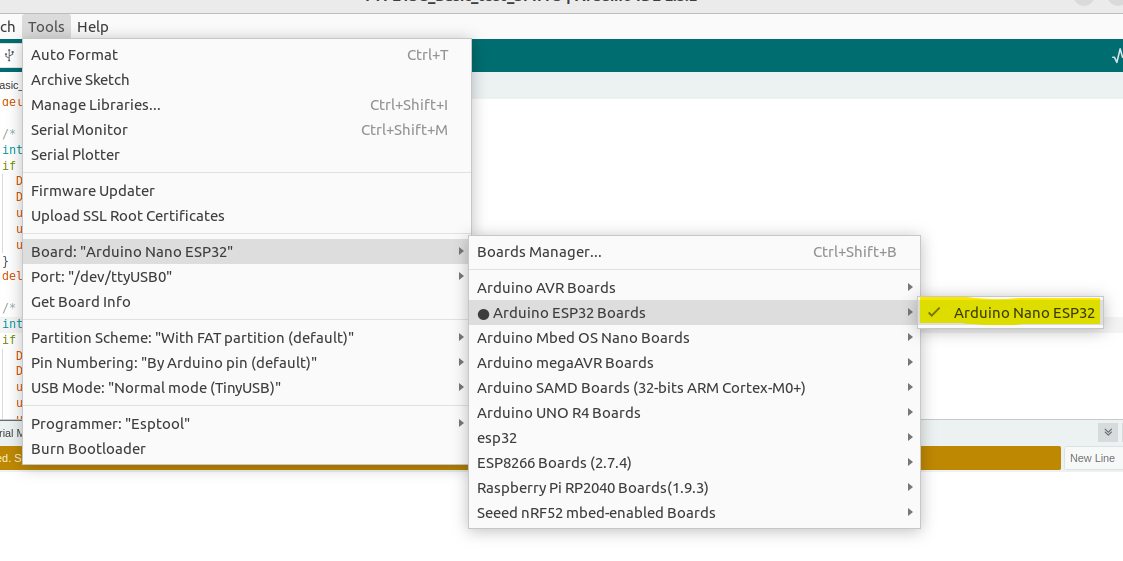Select Burn Bootloader
1123x561 pixels.
pyautogui.click(x=247, y=449)
